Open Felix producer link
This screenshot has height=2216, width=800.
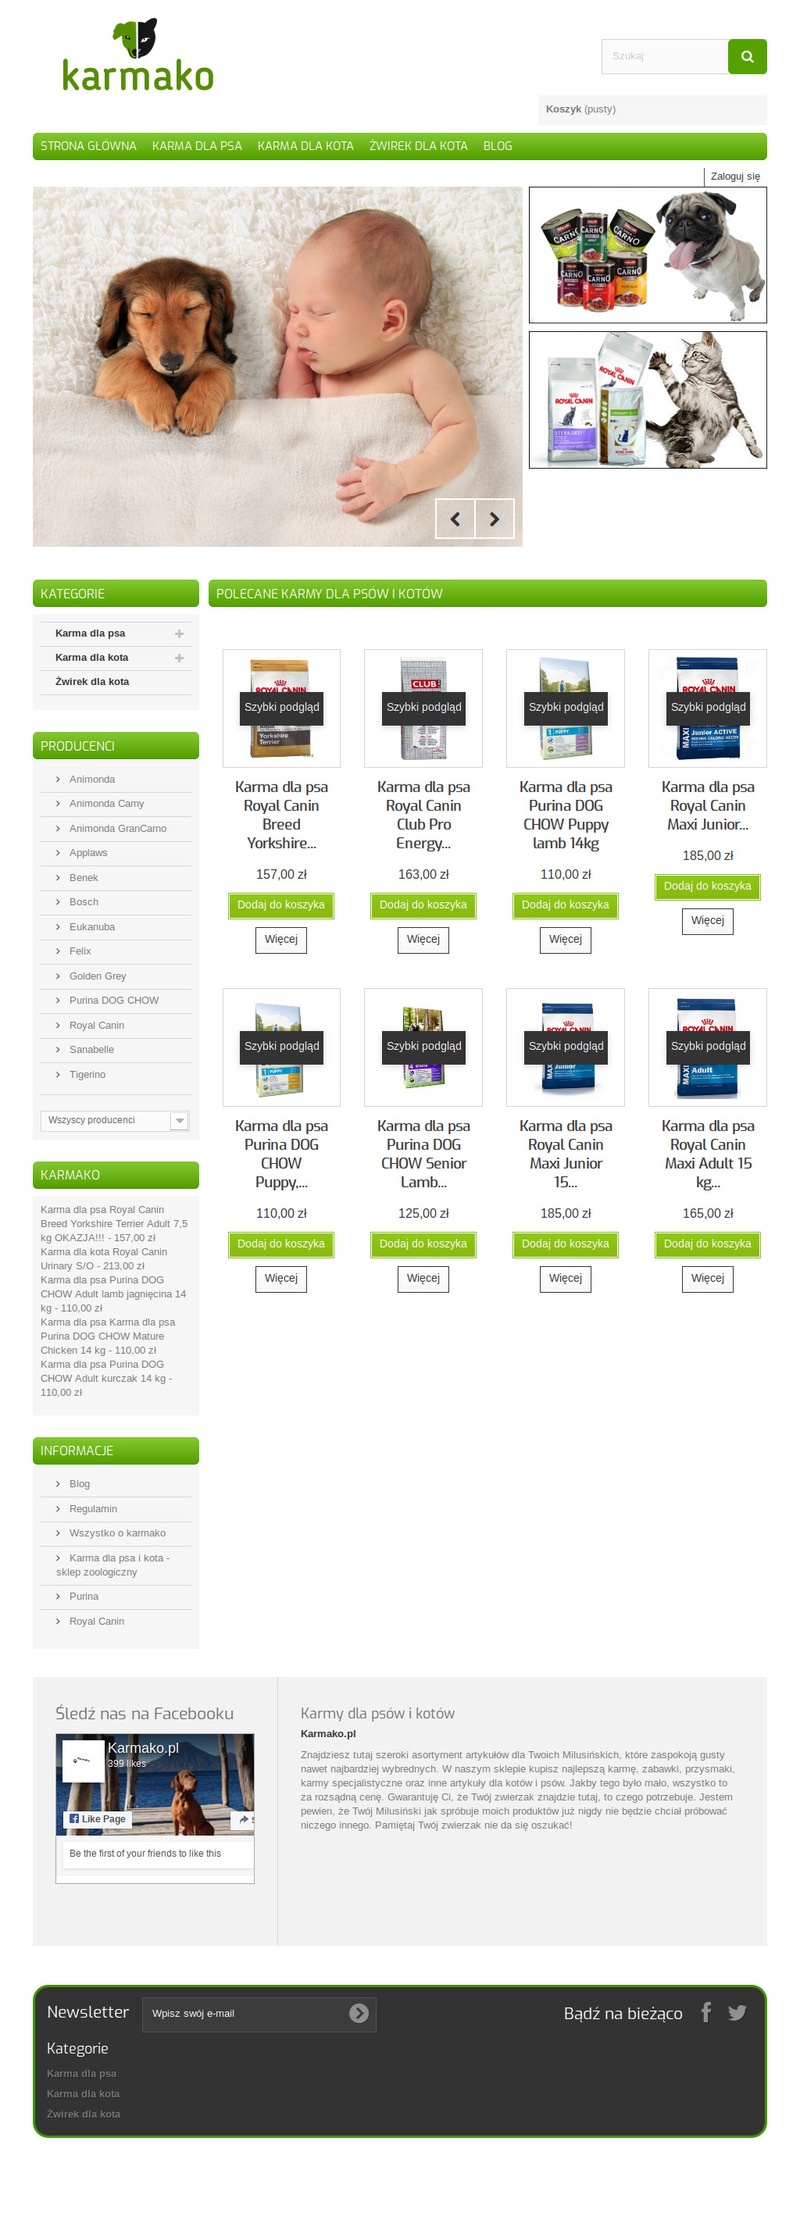(x=80, y=951)
